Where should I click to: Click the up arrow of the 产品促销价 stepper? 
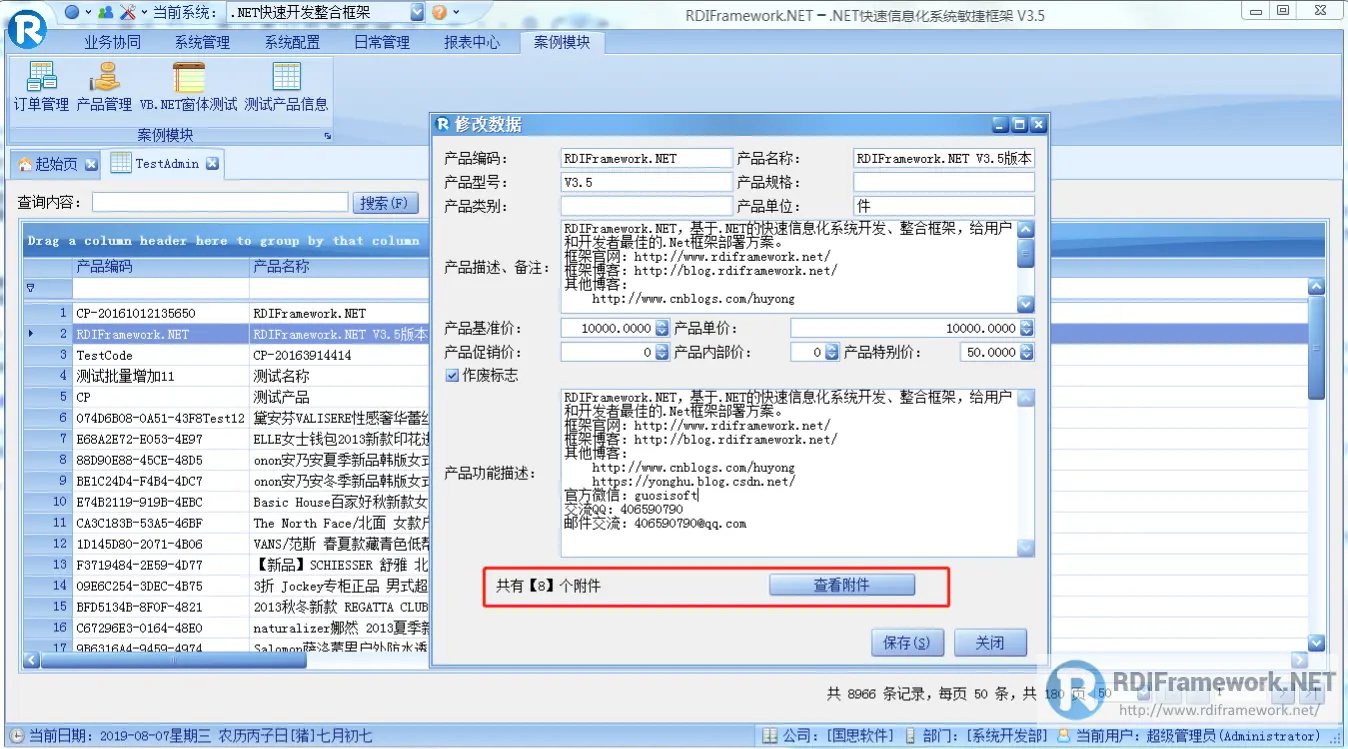pos(663,348)
